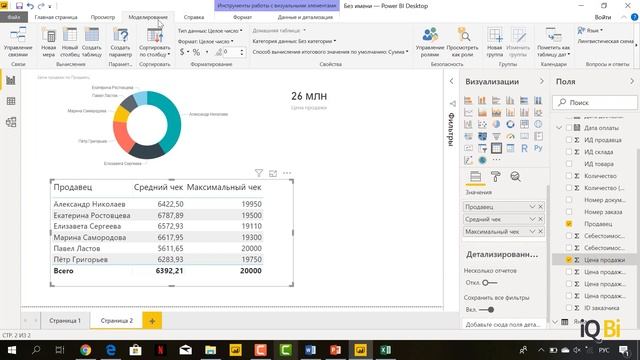Undo the last action
The width and height of the screenshot is (640, 360).
pyautogui.click(x=30, y=6)
